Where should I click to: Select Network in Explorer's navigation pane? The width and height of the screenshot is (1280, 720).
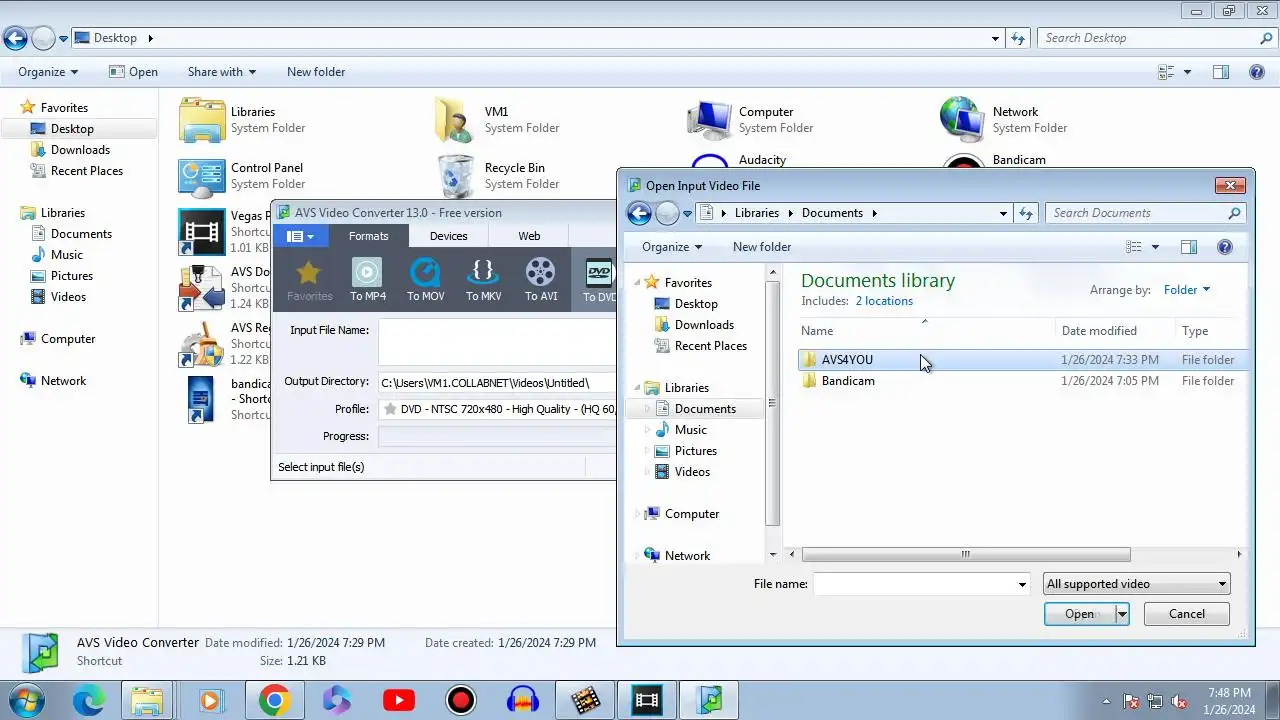click(63, 381)
